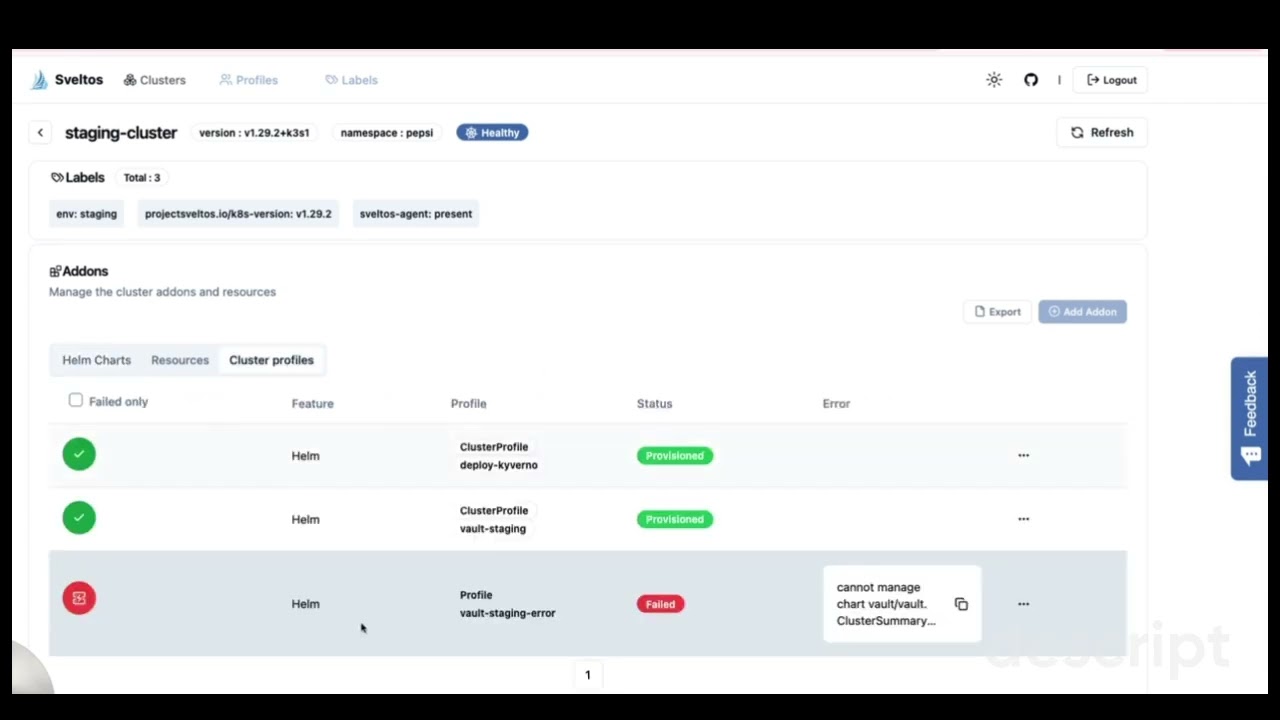The width and height of the screenshot is (1280, 720).
Task: Click the Error column header
Action: (836, 403)
